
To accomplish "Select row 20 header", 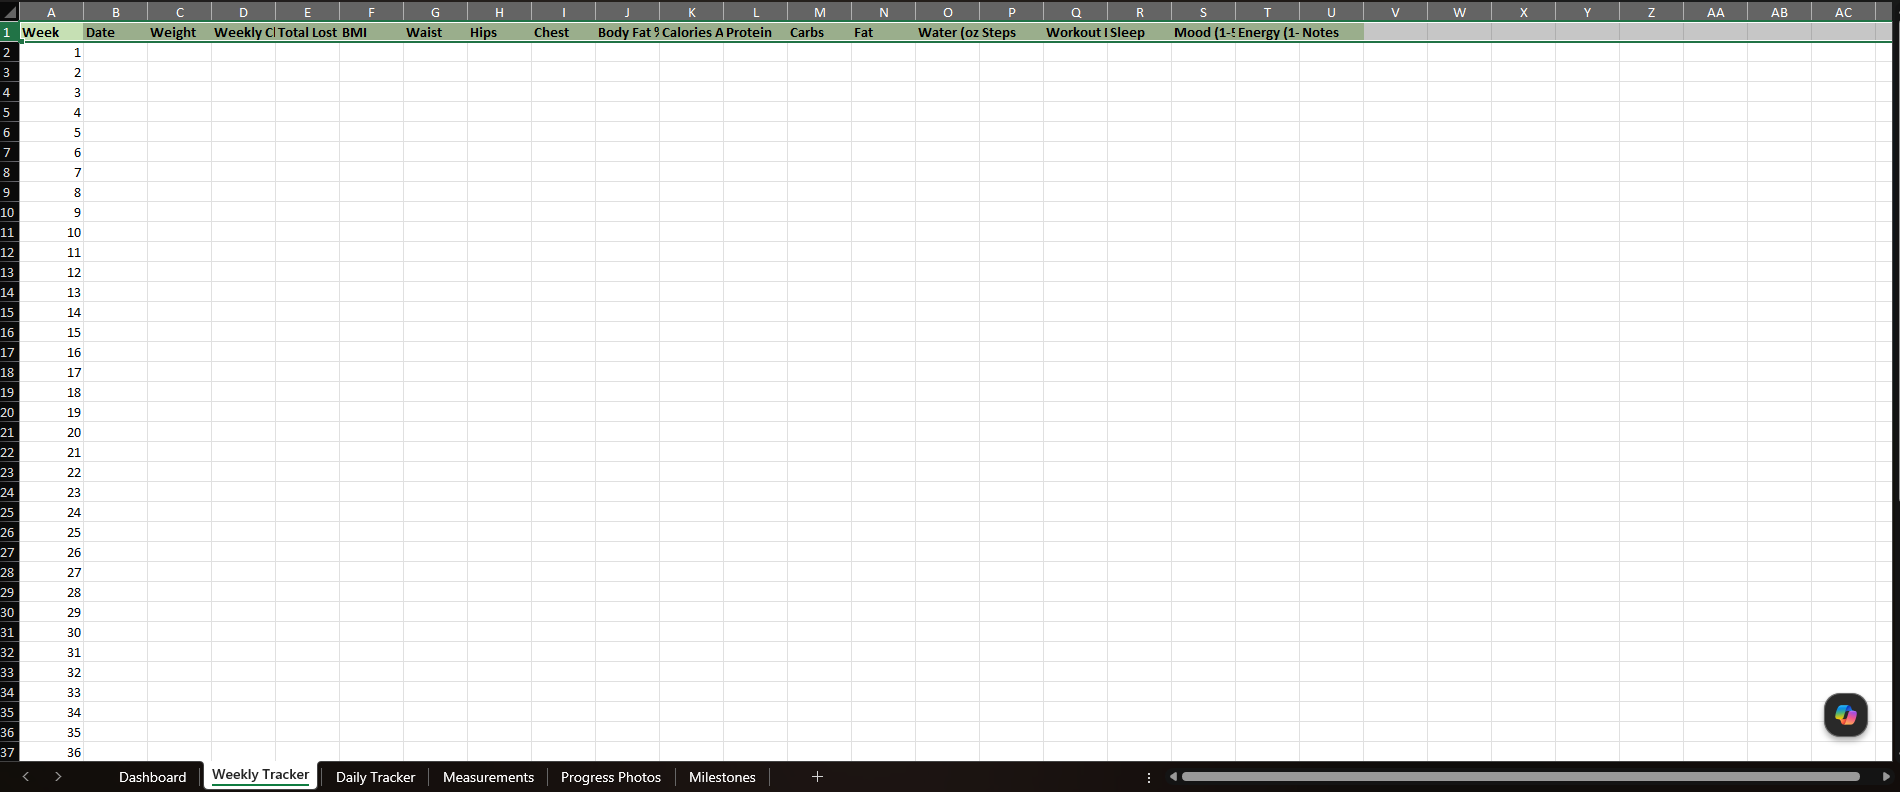I will (9, 412).
